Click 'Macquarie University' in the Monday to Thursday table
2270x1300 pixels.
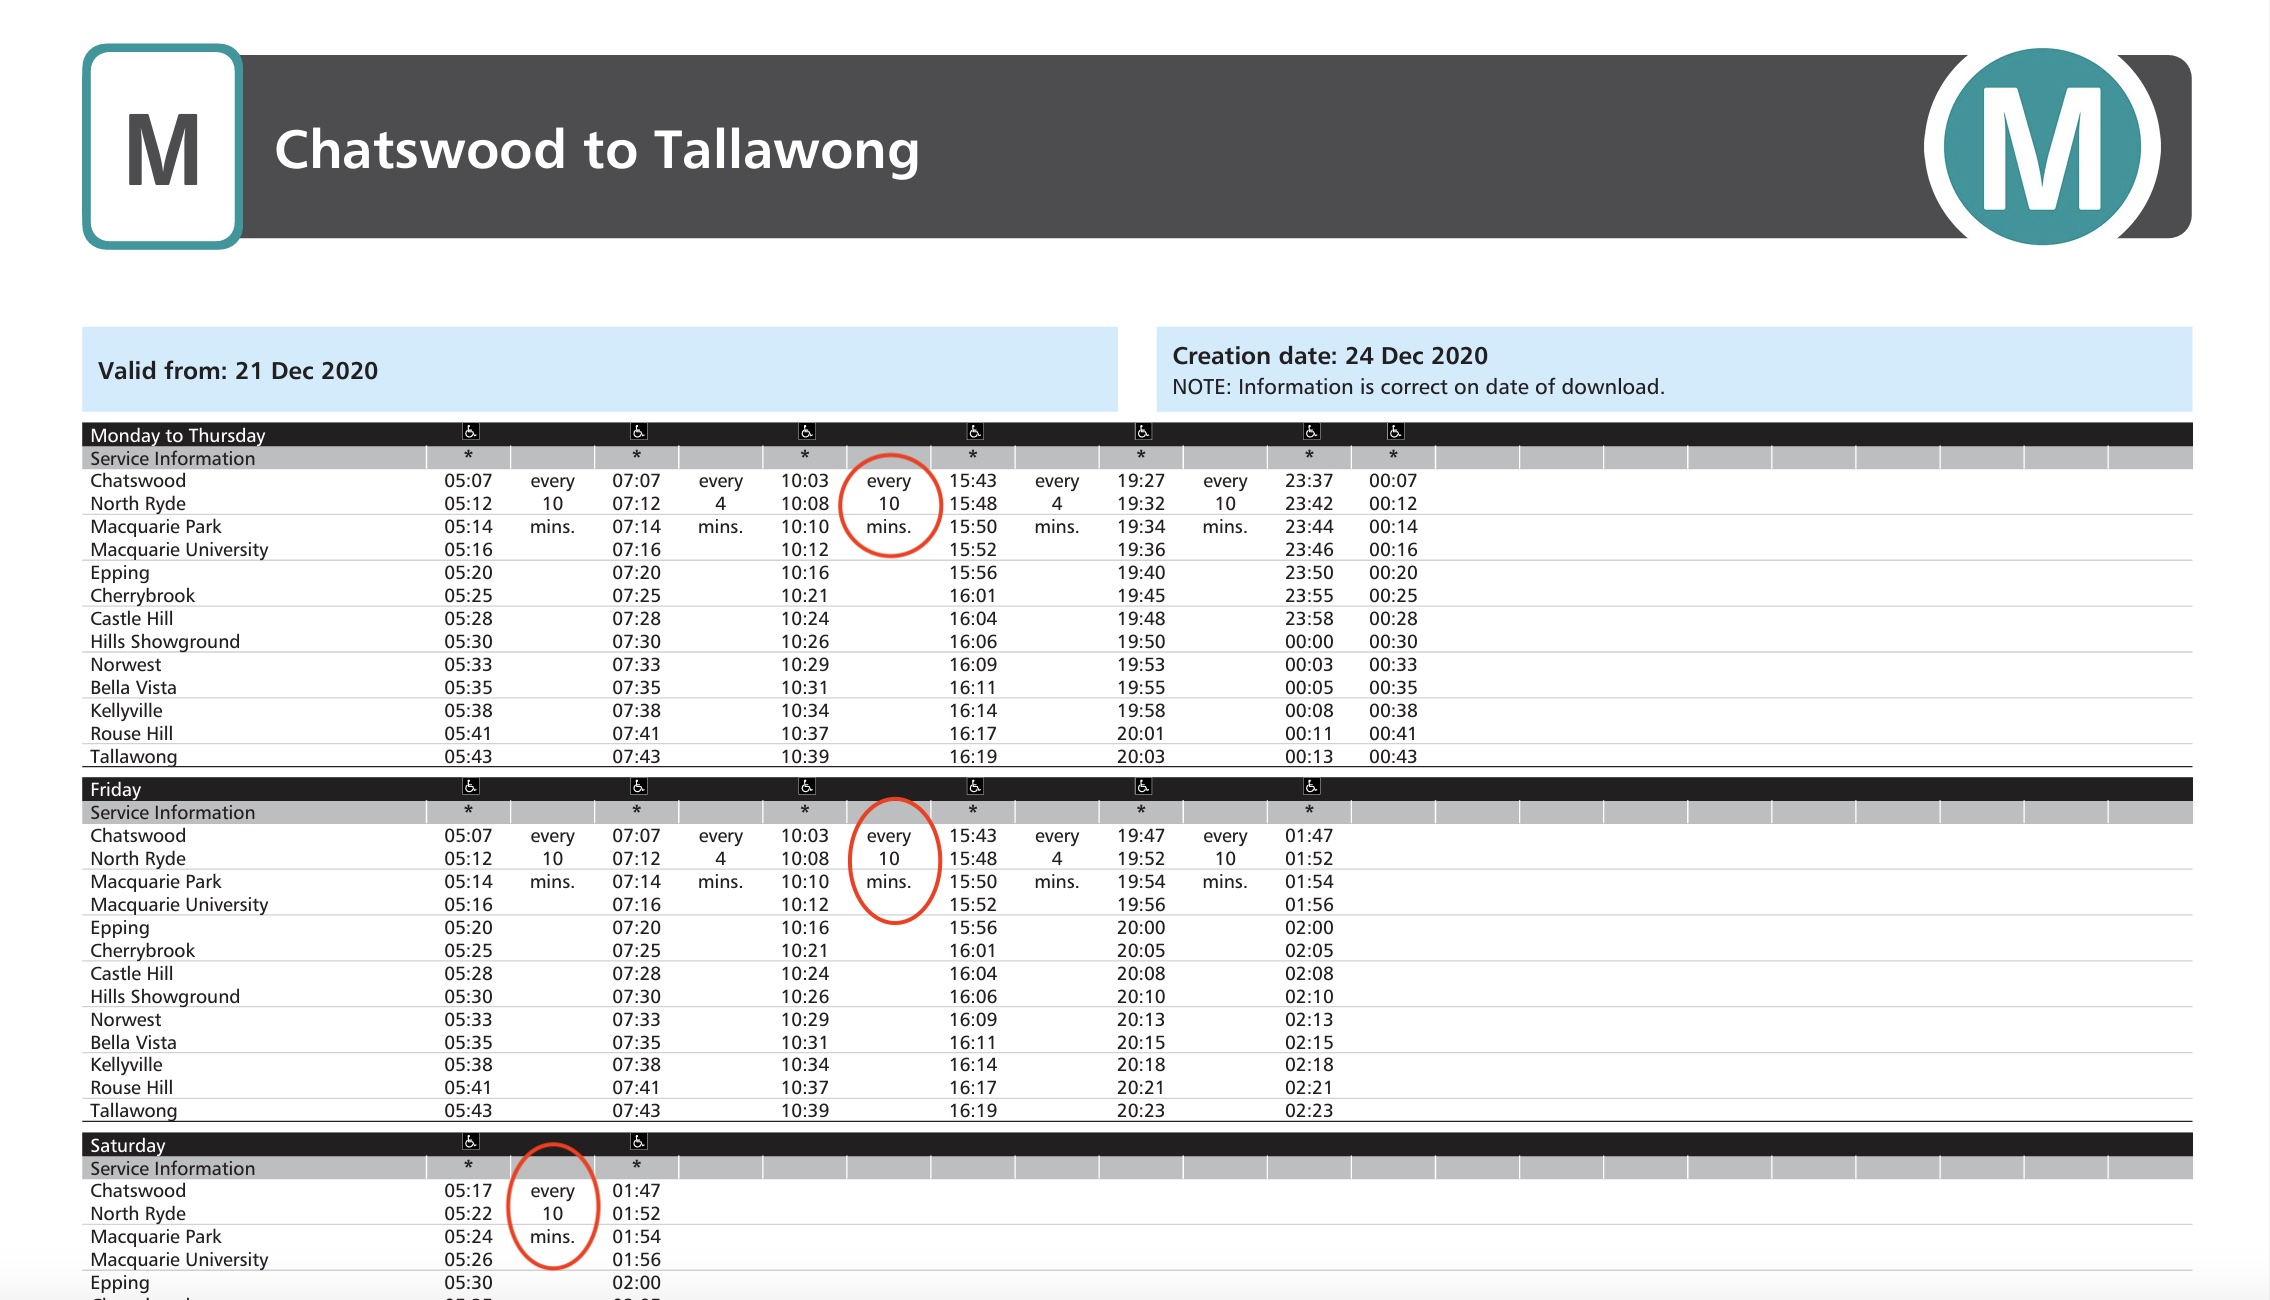pyautogui.click(x=179, y=550)
